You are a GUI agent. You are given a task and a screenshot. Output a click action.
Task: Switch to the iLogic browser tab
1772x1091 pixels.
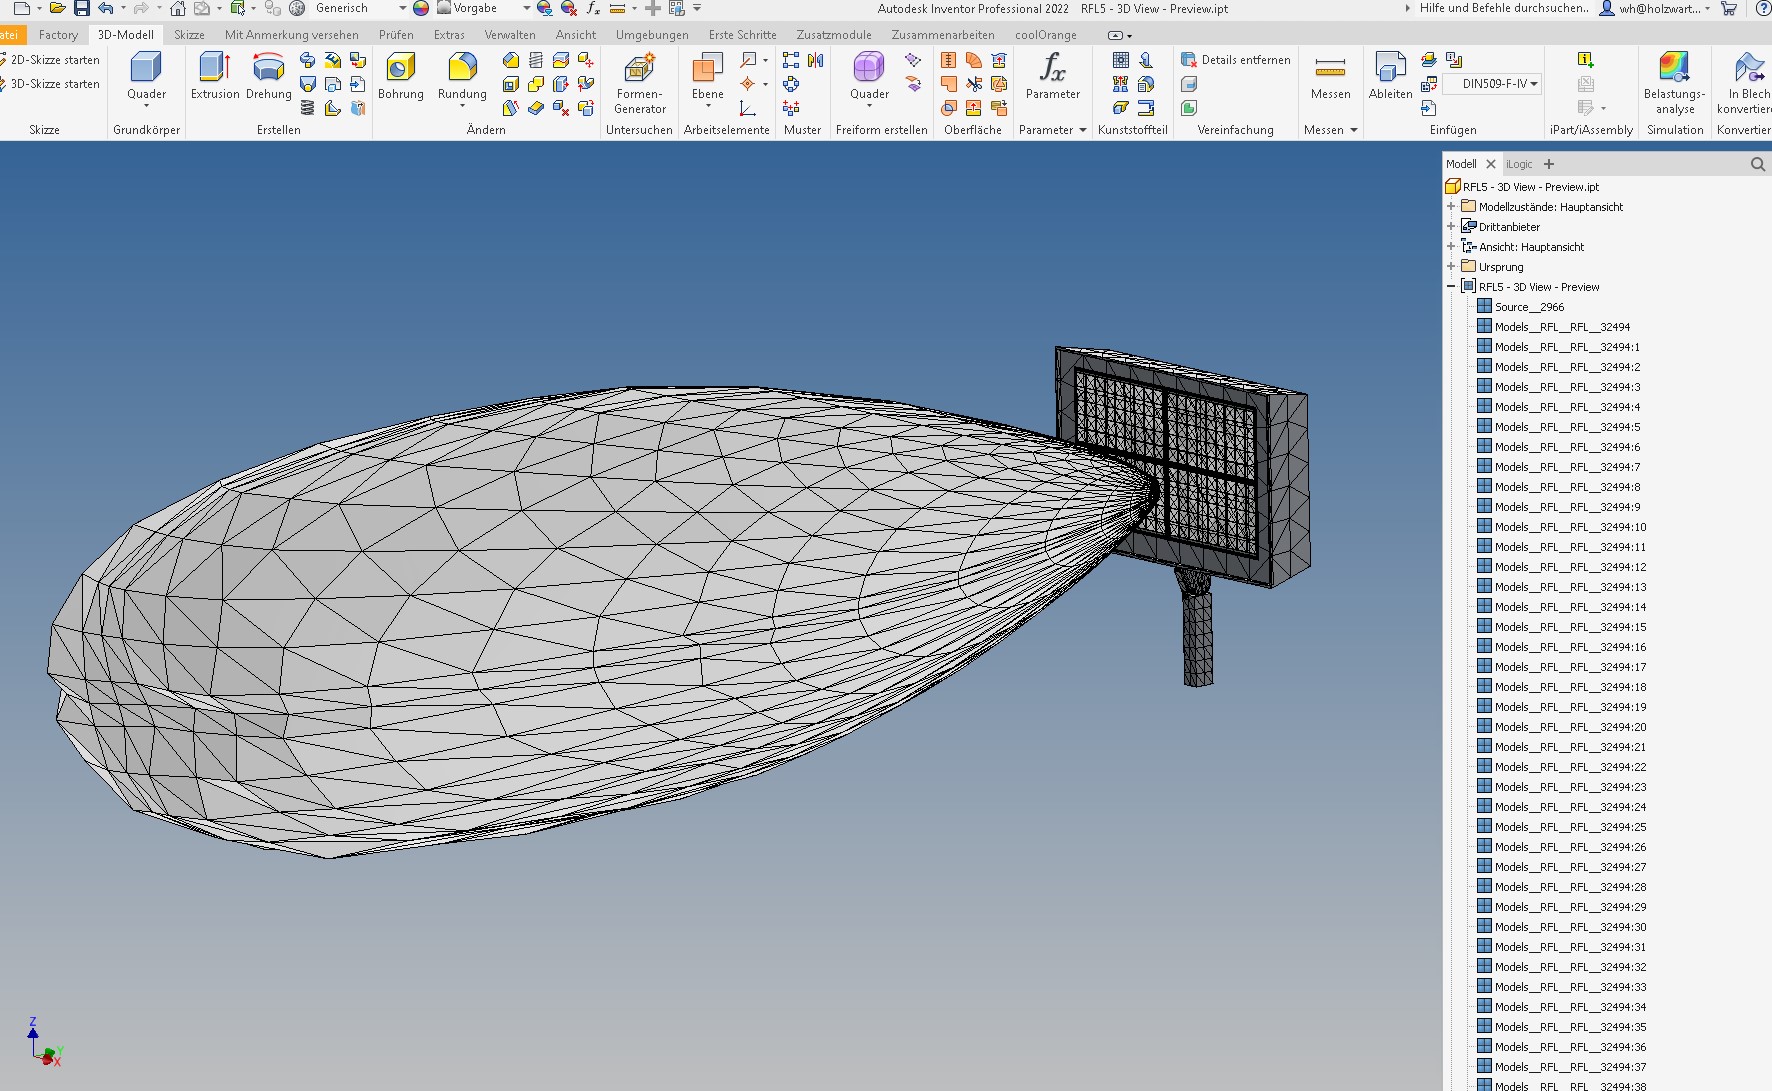tap(1519, 164)
